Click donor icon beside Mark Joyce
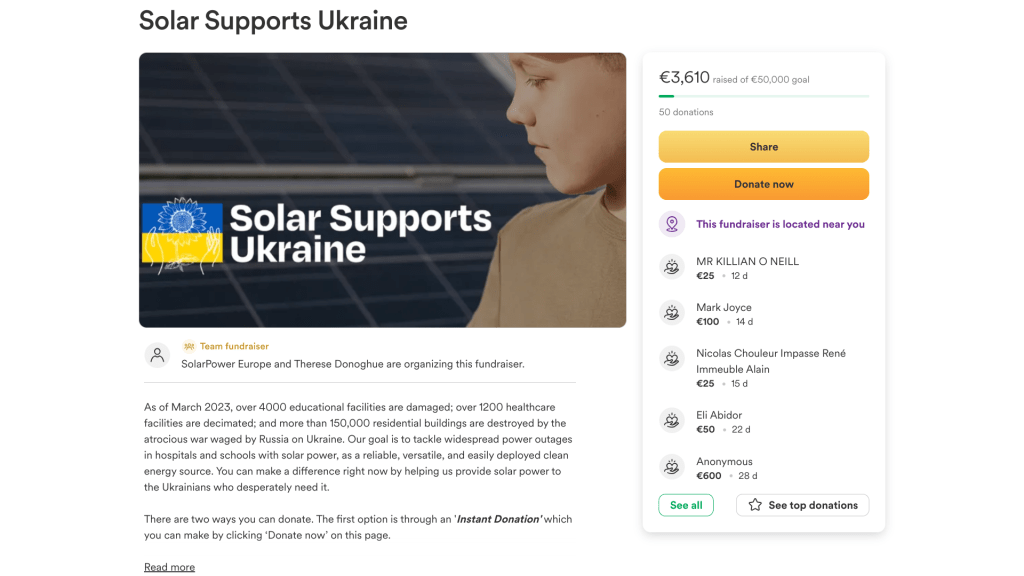 click(x=672, y=313)
